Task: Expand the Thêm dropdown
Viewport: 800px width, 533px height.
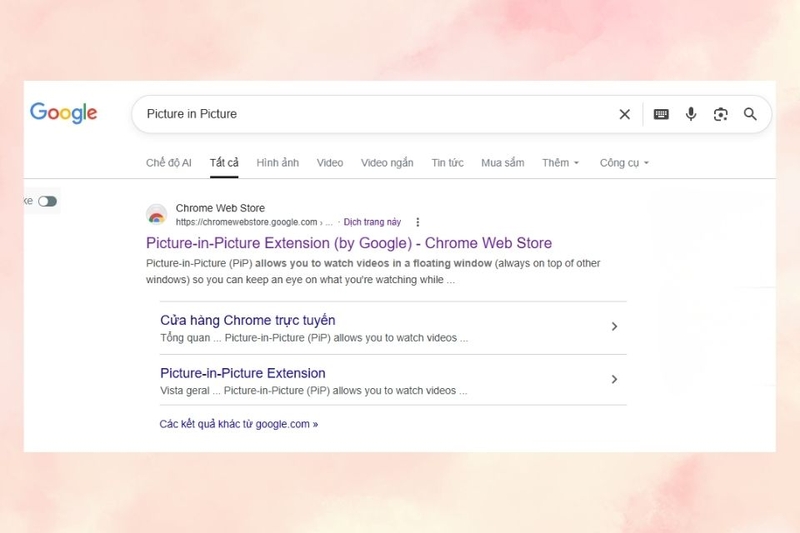Action: [x=560, y=163]
